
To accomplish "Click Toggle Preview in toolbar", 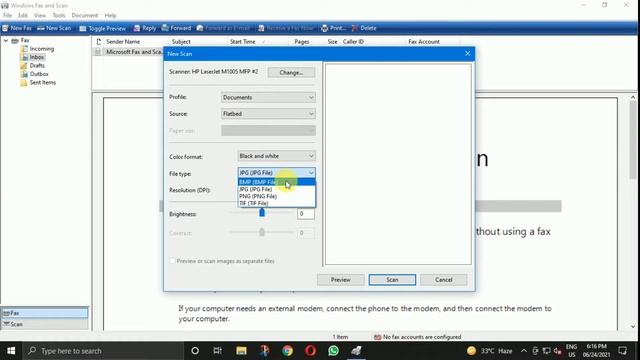I will coord(102,28).
